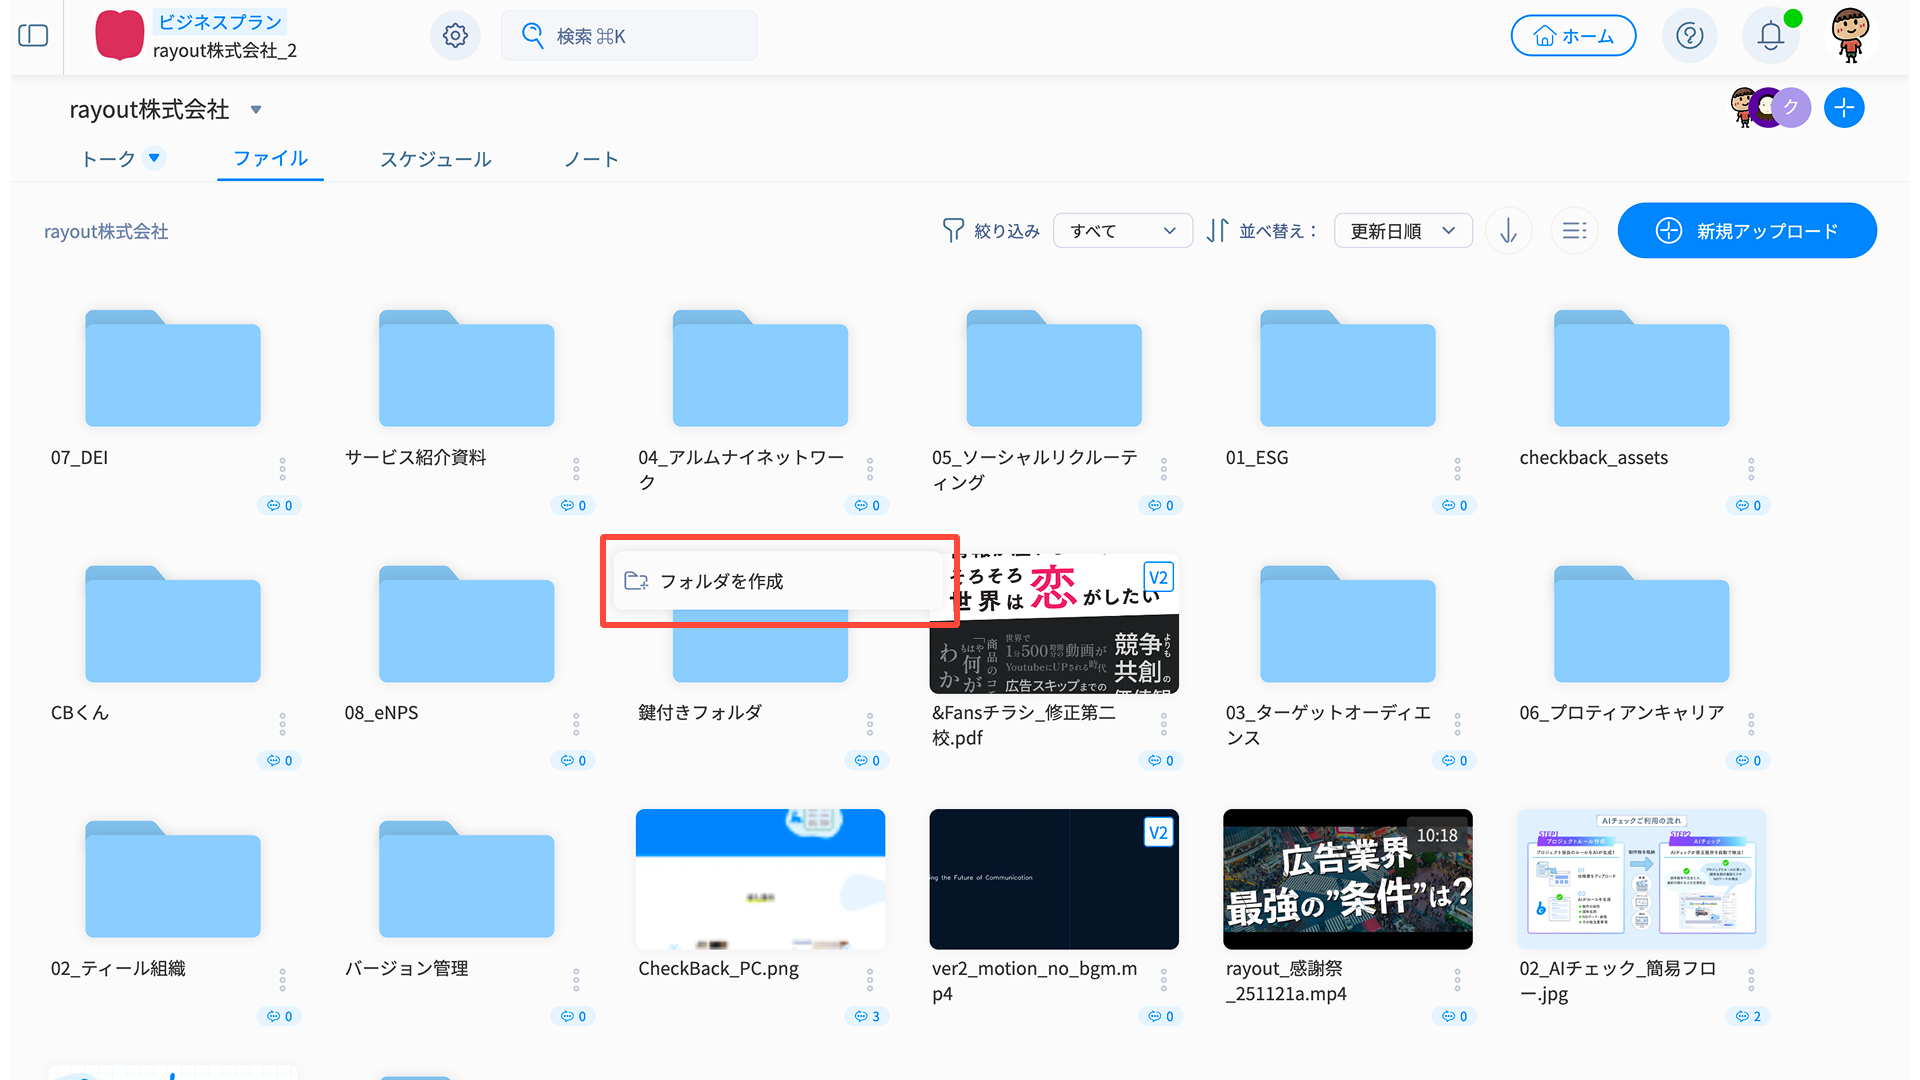Image resolution: width=1920 pixels, height=1080 pixels.
Task: Open notifications bell icon
Action: pos(1770,36)
